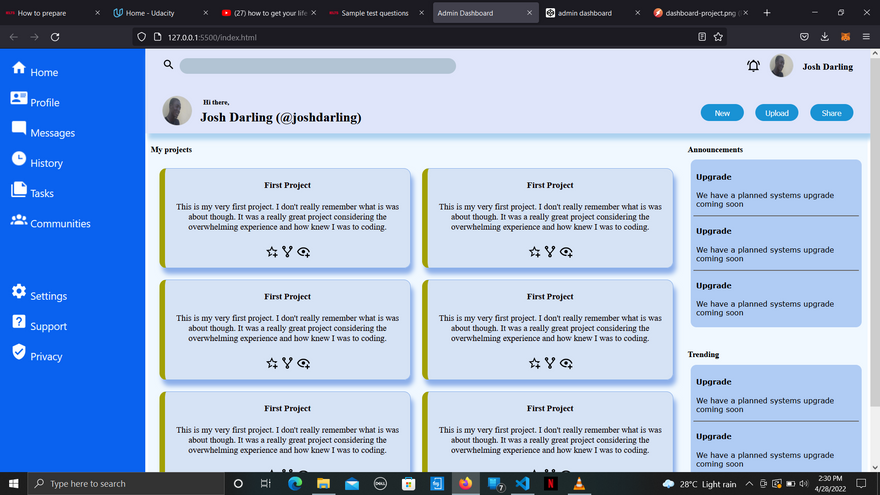The image size is (880, 495).
Task: Click the search magnifier icon
Action: tap(168, 65)
